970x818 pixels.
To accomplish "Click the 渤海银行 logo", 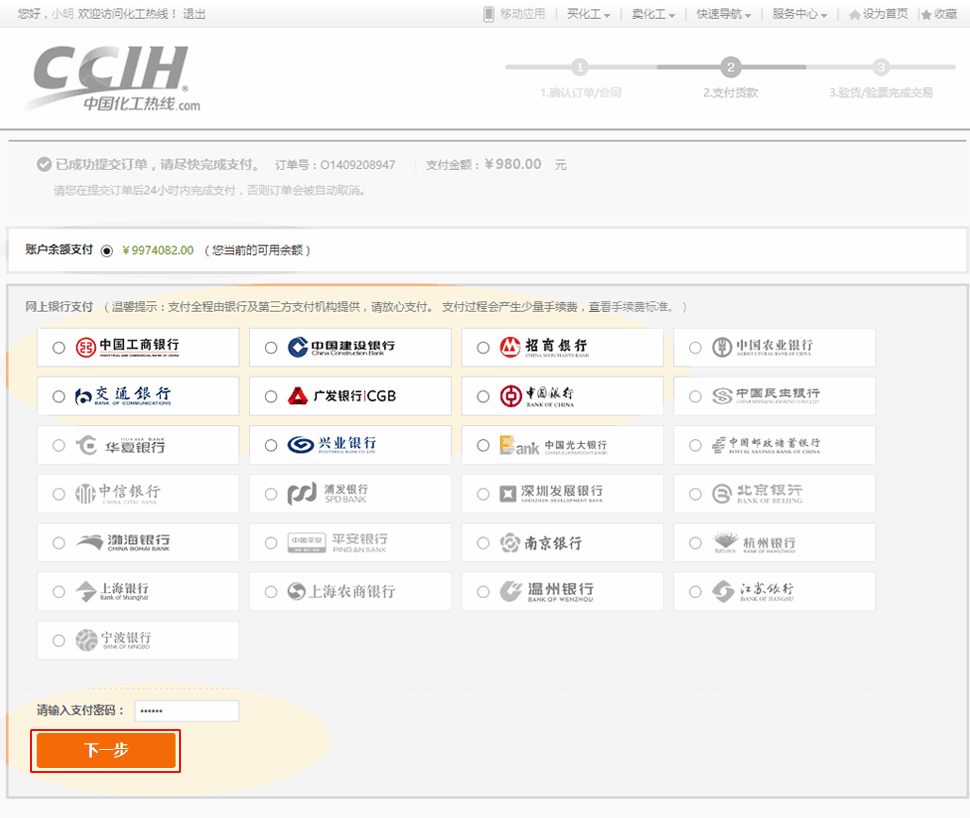I will point(122,543).
